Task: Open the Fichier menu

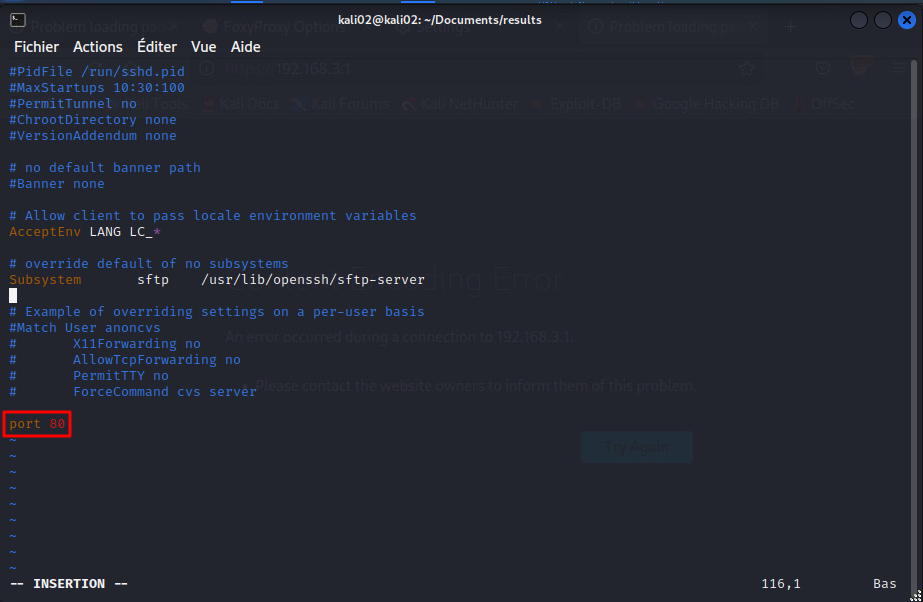Action: click(36, 47)
